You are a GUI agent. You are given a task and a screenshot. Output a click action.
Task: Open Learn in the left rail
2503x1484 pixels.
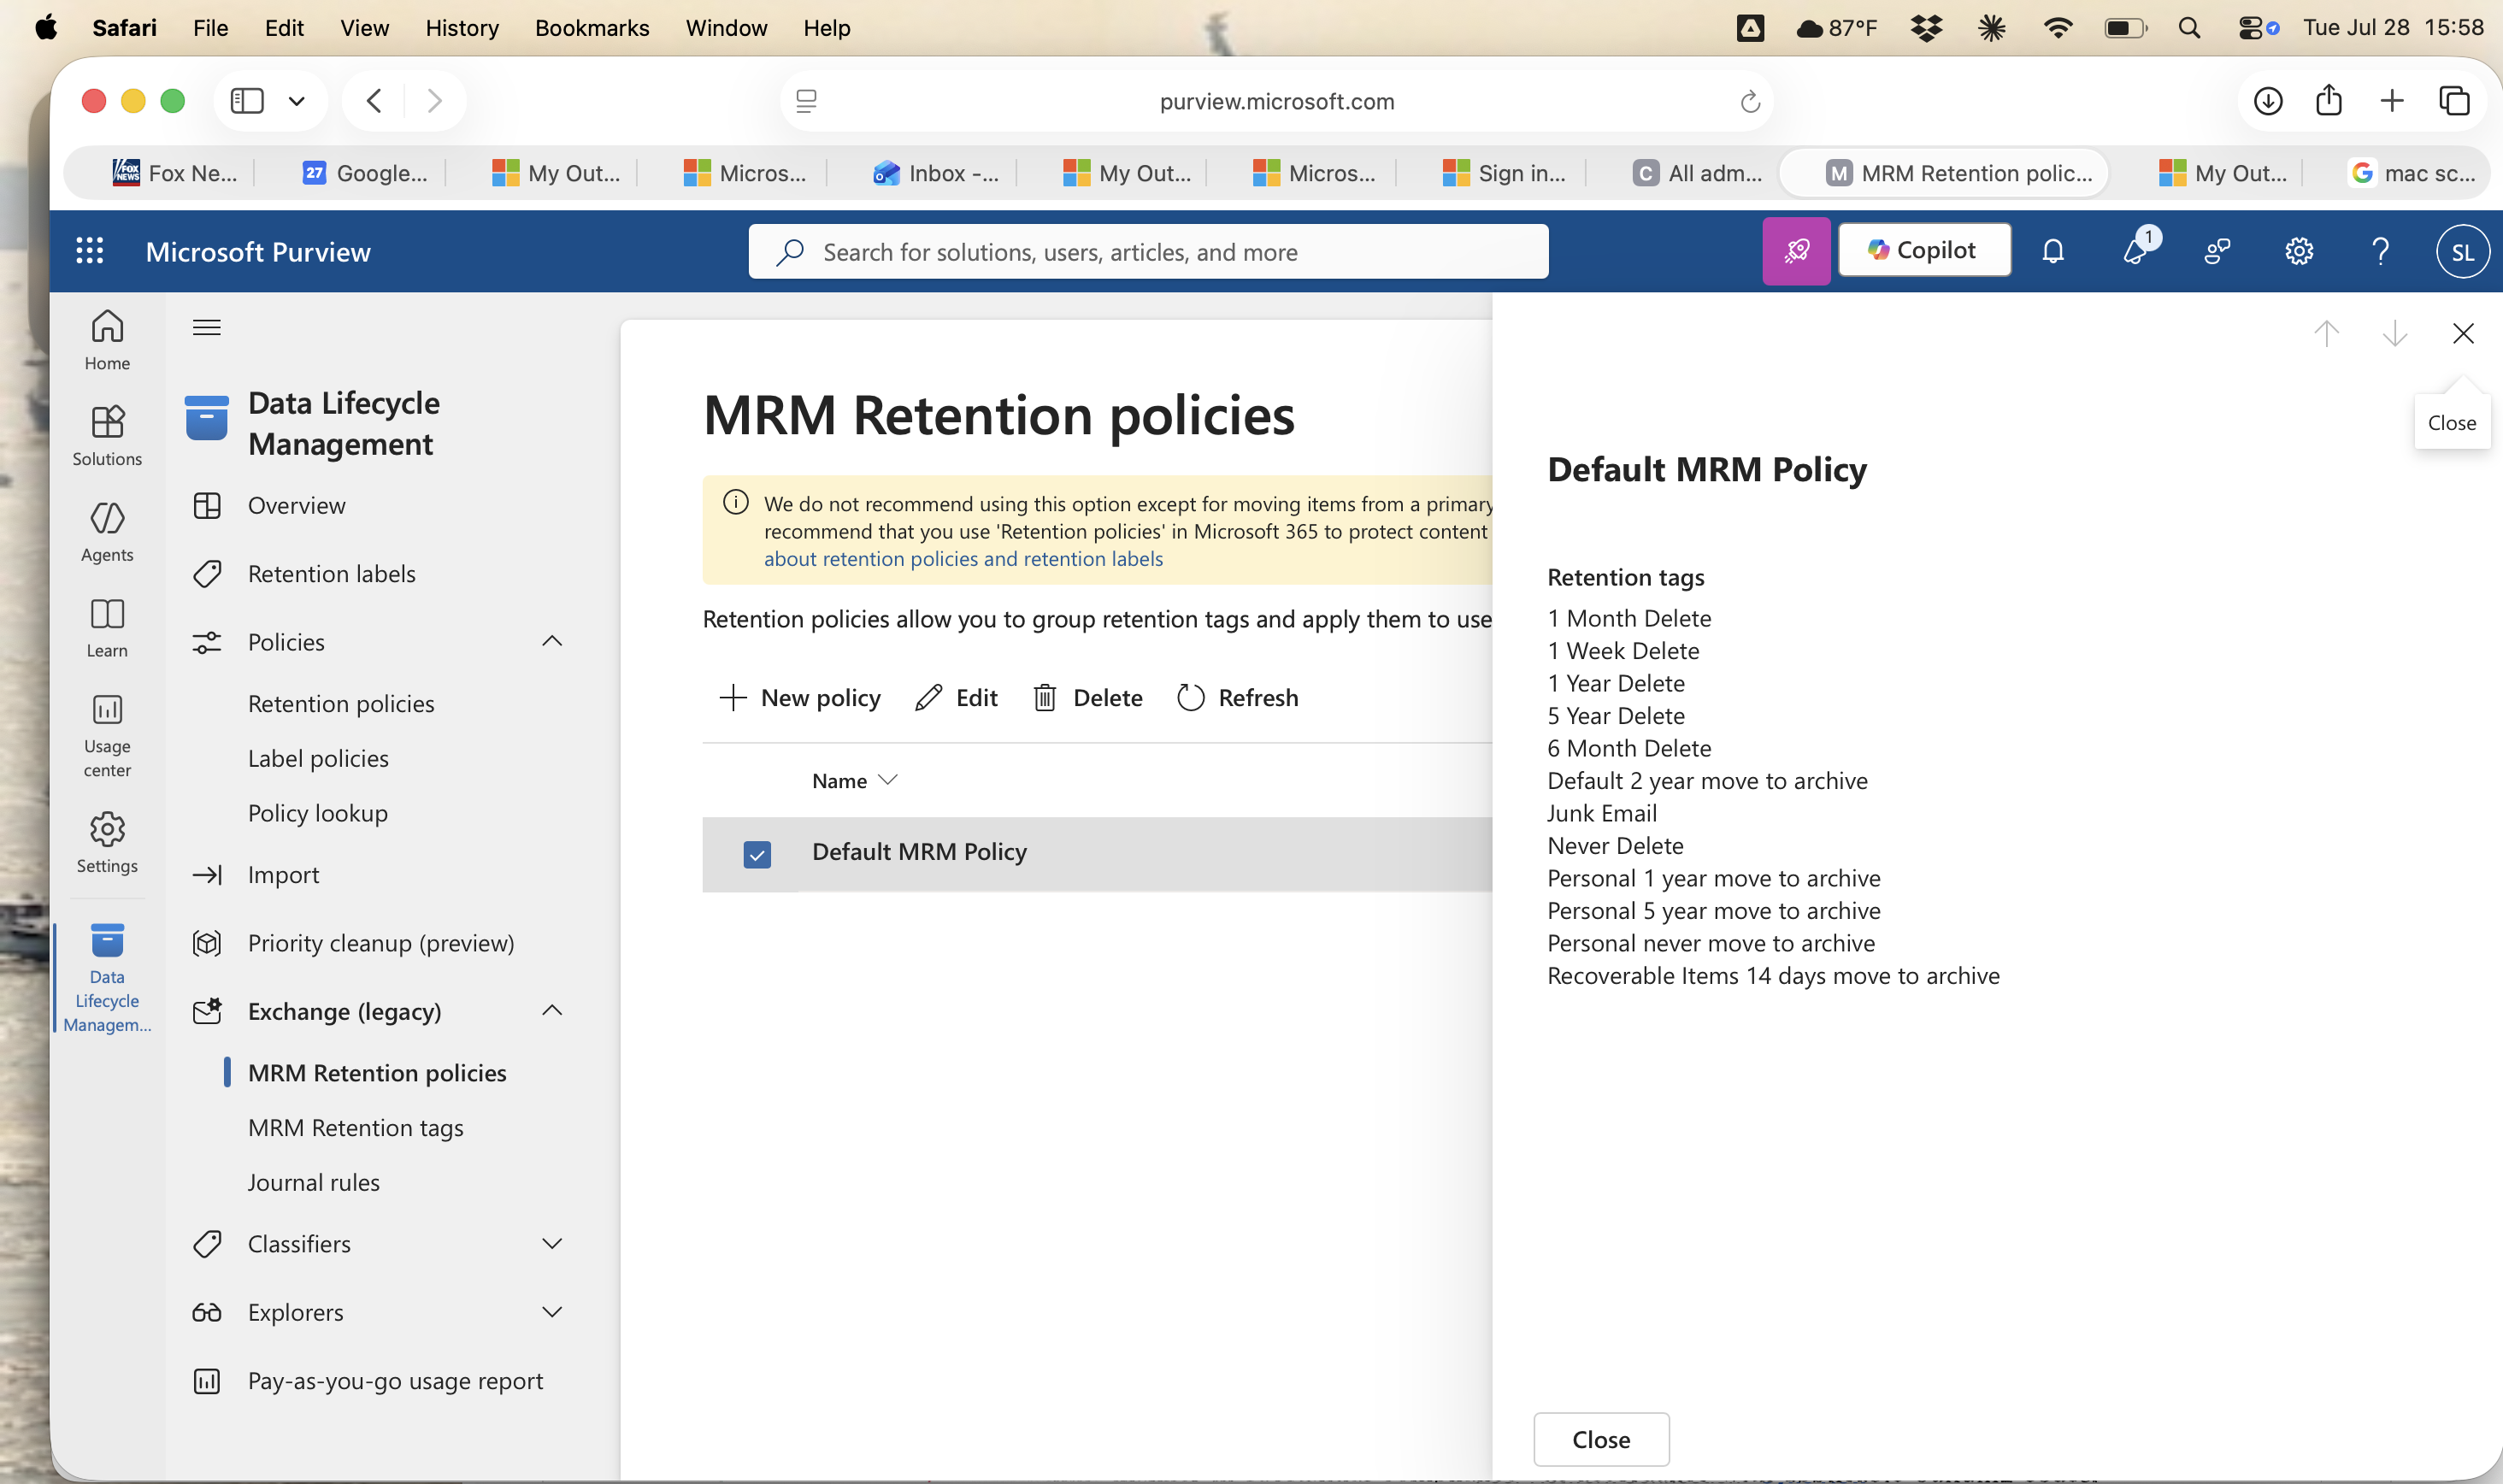click(107, 628)
